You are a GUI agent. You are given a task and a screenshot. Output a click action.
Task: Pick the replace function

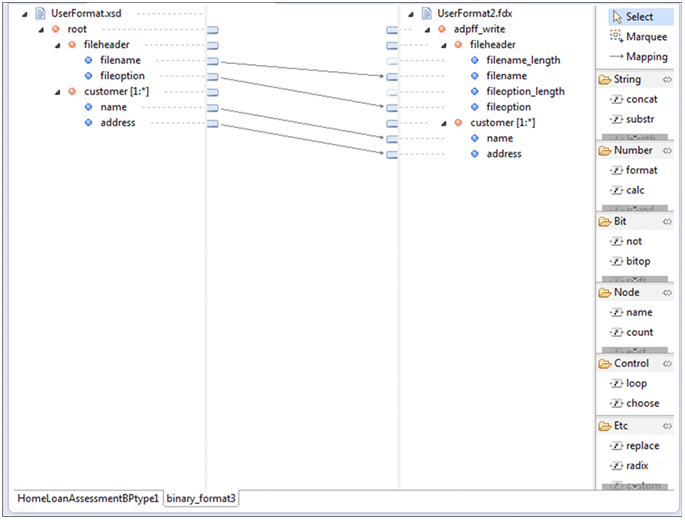[635, 446]
